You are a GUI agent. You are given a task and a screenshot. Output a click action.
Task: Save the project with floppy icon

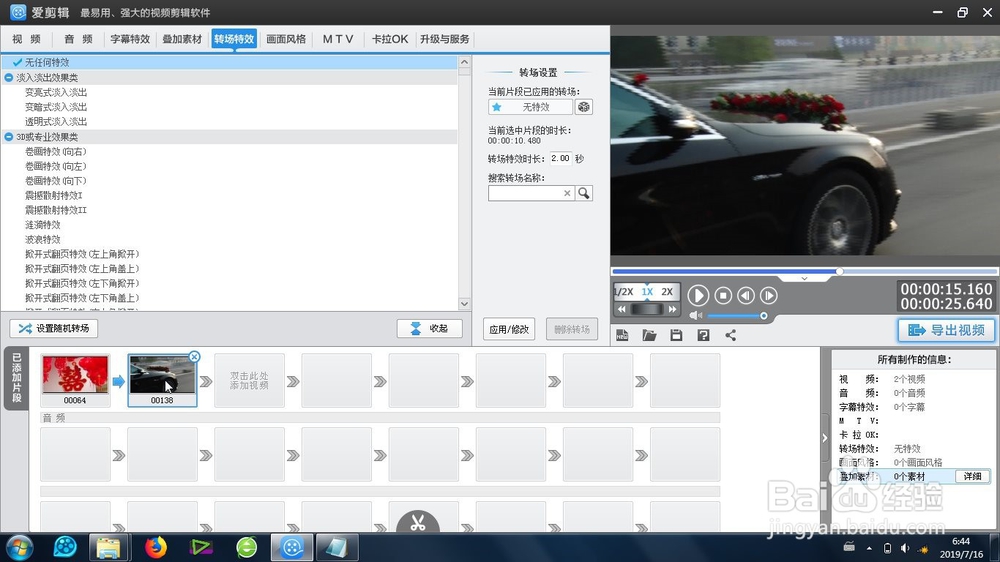[676, 335]
